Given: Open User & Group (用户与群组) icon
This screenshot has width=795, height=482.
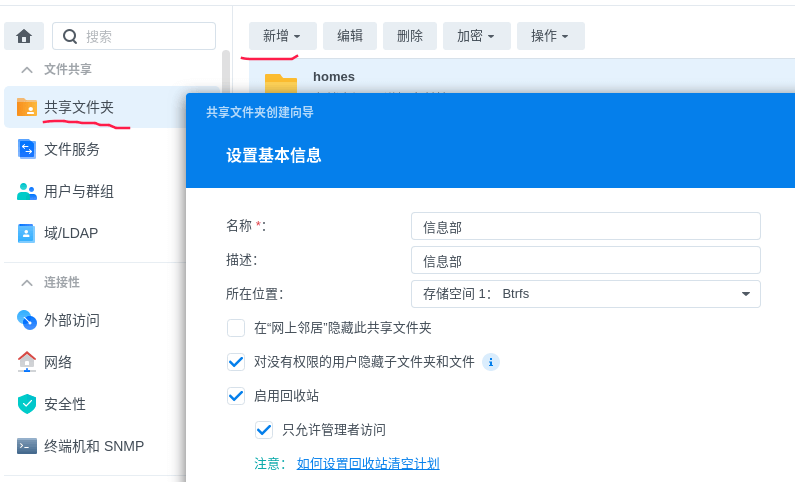Looking at the screenshot, I should pos(27,191).
